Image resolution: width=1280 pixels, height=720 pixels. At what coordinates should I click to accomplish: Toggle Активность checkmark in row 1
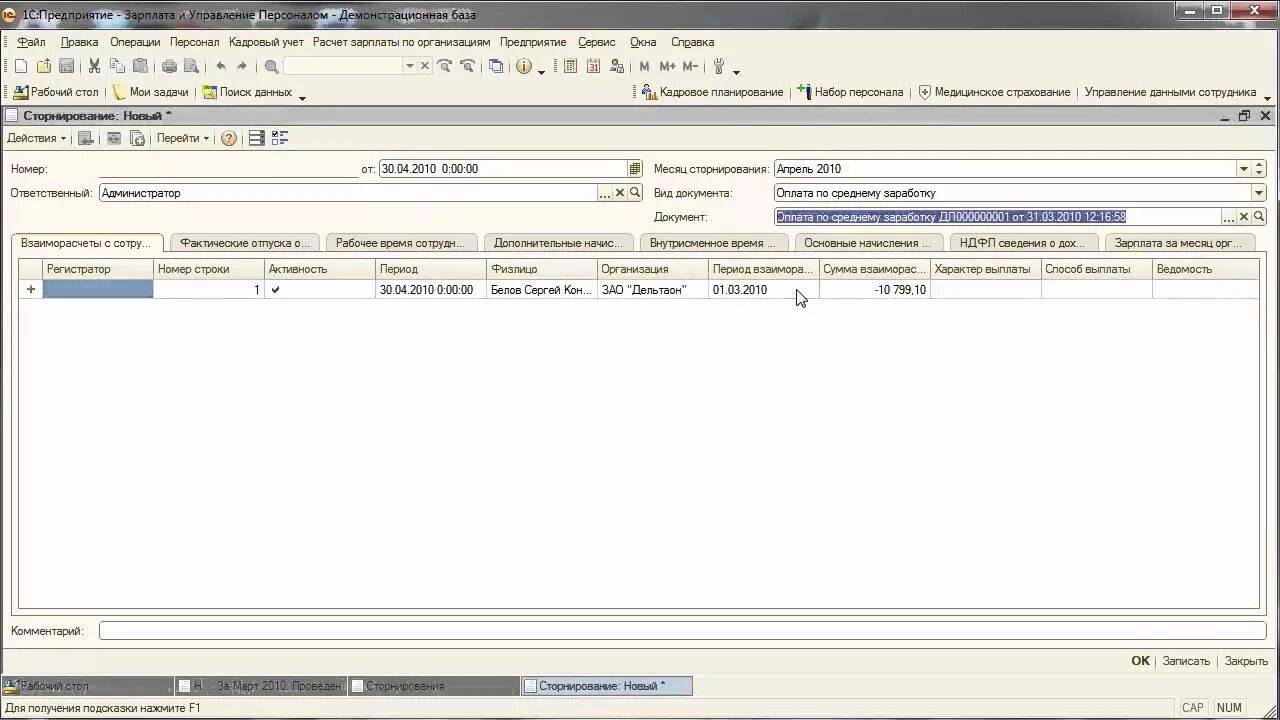pos(276,290)
